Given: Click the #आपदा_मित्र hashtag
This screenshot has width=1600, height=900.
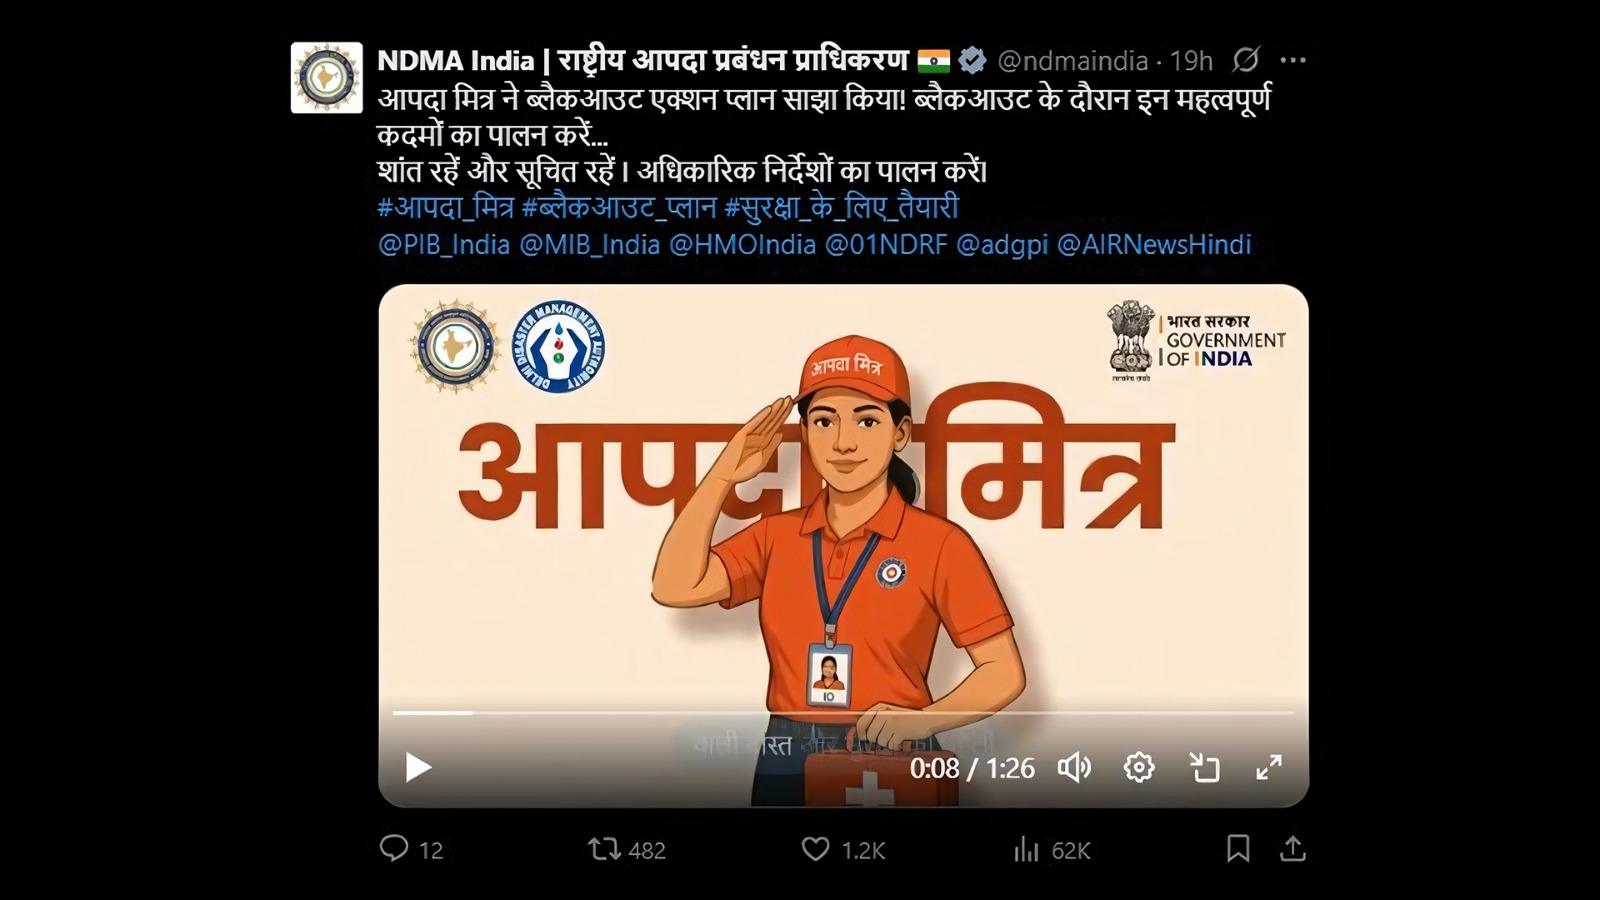Looking at the screenshot, I should click(446, 208).
